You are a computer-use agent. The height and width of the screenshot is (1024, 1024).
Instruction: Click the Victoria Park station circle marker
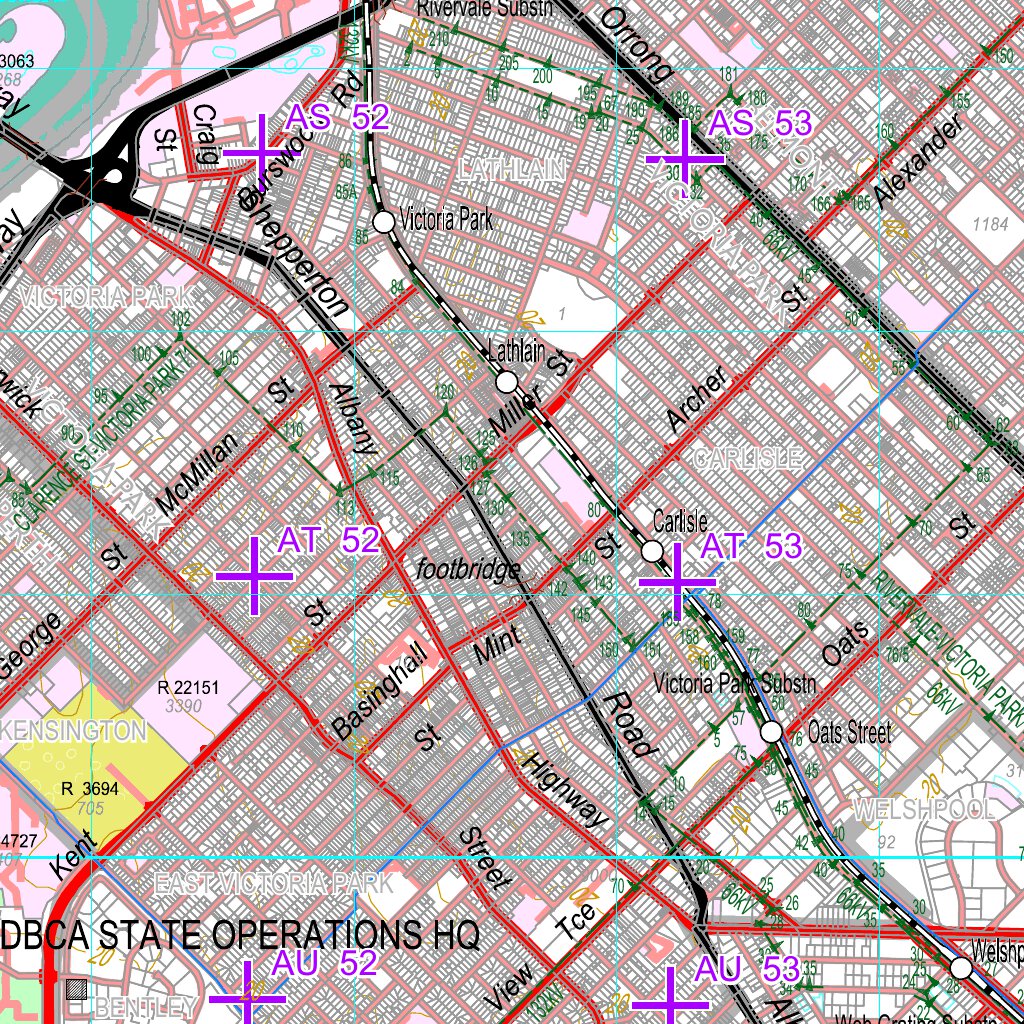click(x=384, y=222)
